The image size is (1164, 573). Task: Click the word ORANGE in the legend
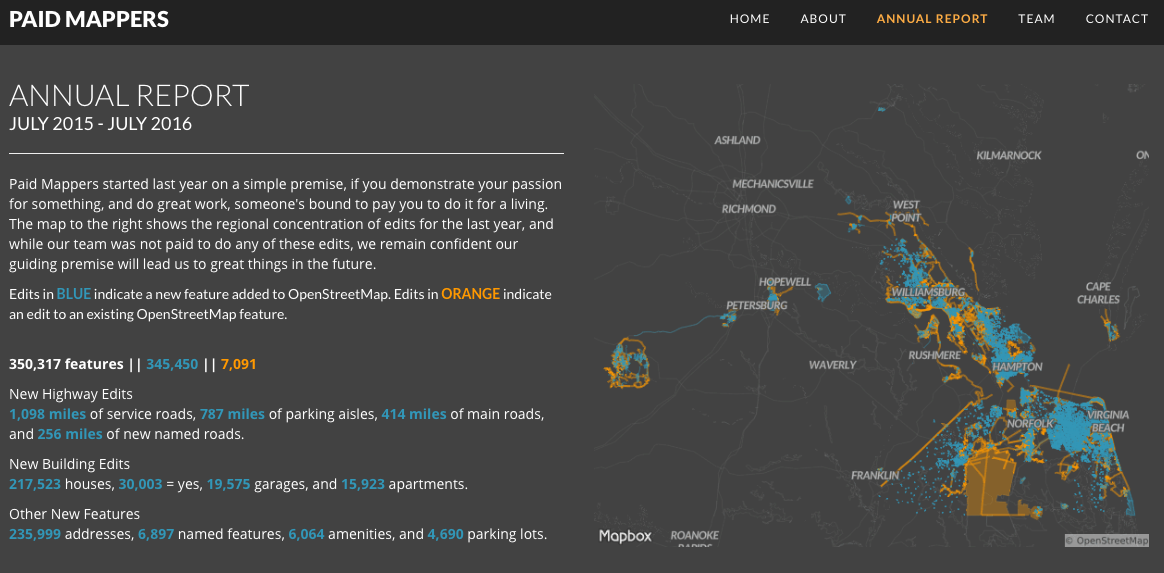(x=471, y=294)
